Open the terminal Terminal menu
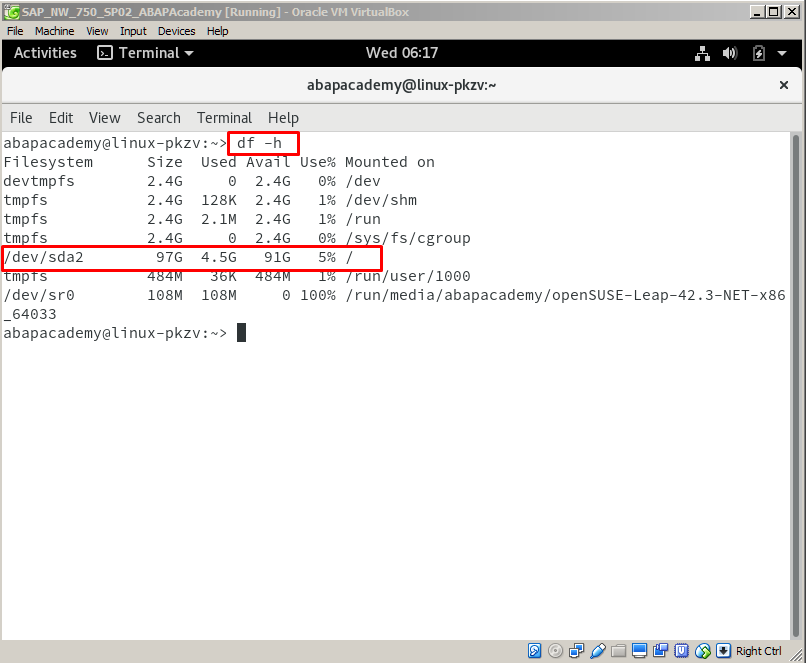The image size is (806, 663). point(224,118)
